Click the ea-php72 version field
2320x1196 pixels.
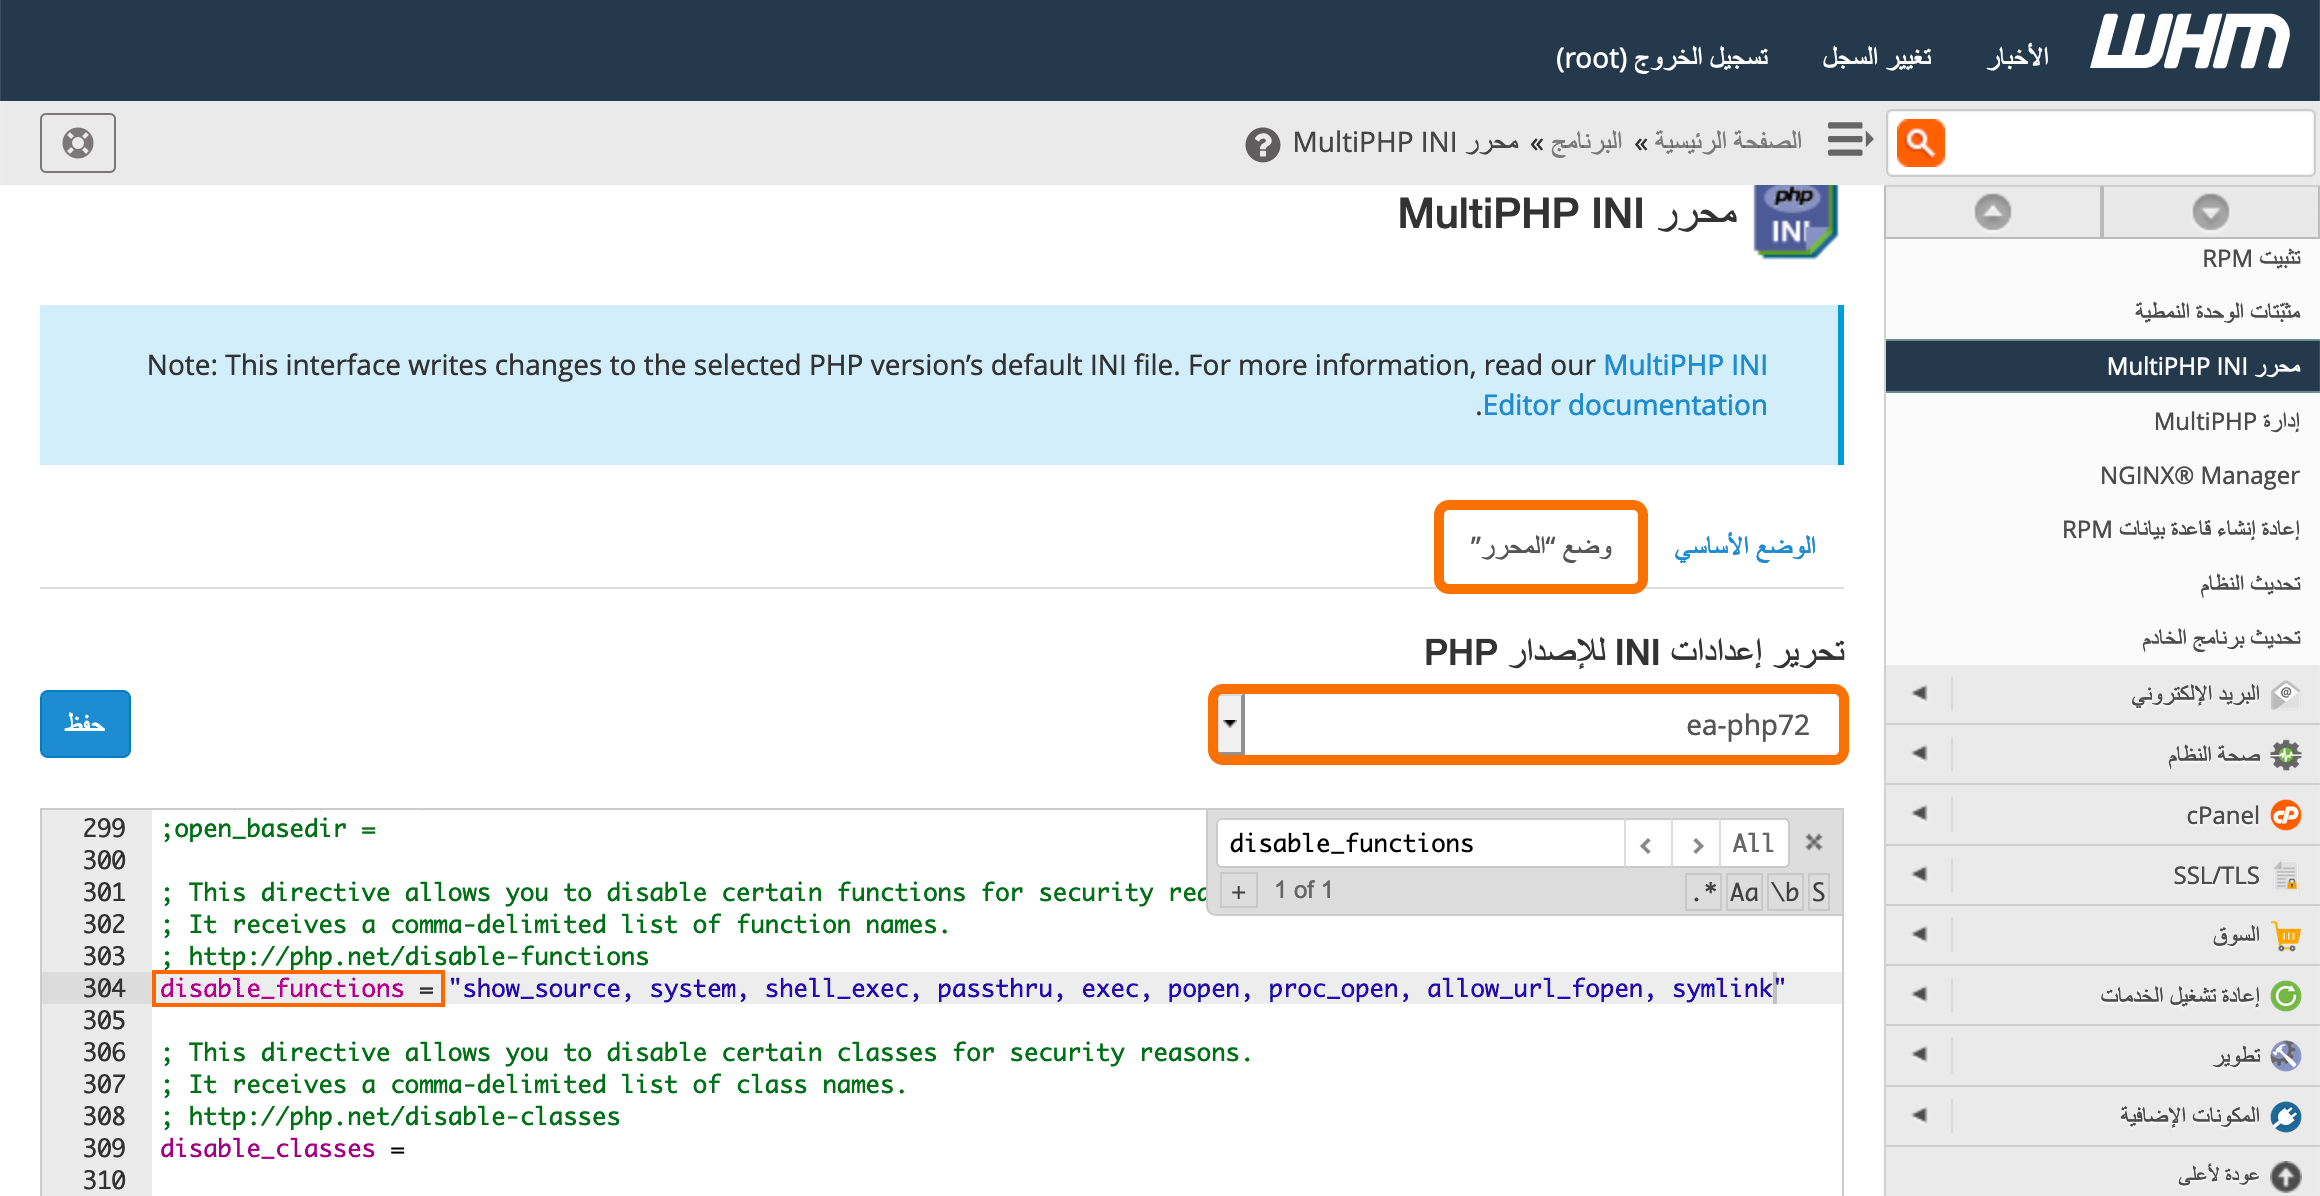click(1540, 724)
